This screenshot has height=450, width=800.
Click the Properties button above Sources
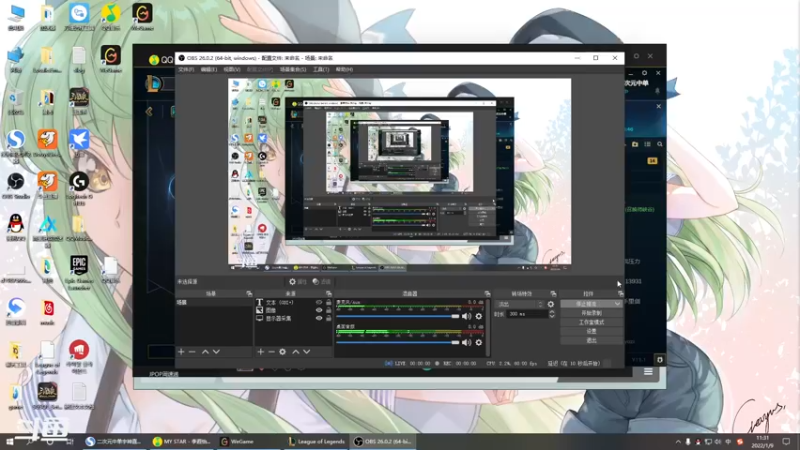tap(297, 282)
